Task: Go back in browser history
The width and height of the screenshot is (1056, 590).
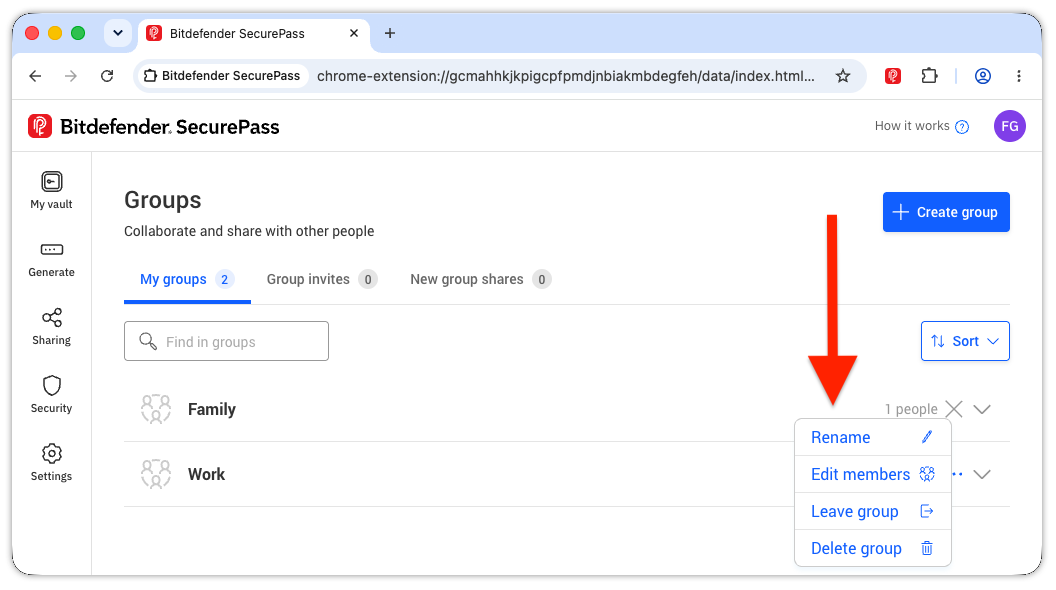Action: click(36, 76)
